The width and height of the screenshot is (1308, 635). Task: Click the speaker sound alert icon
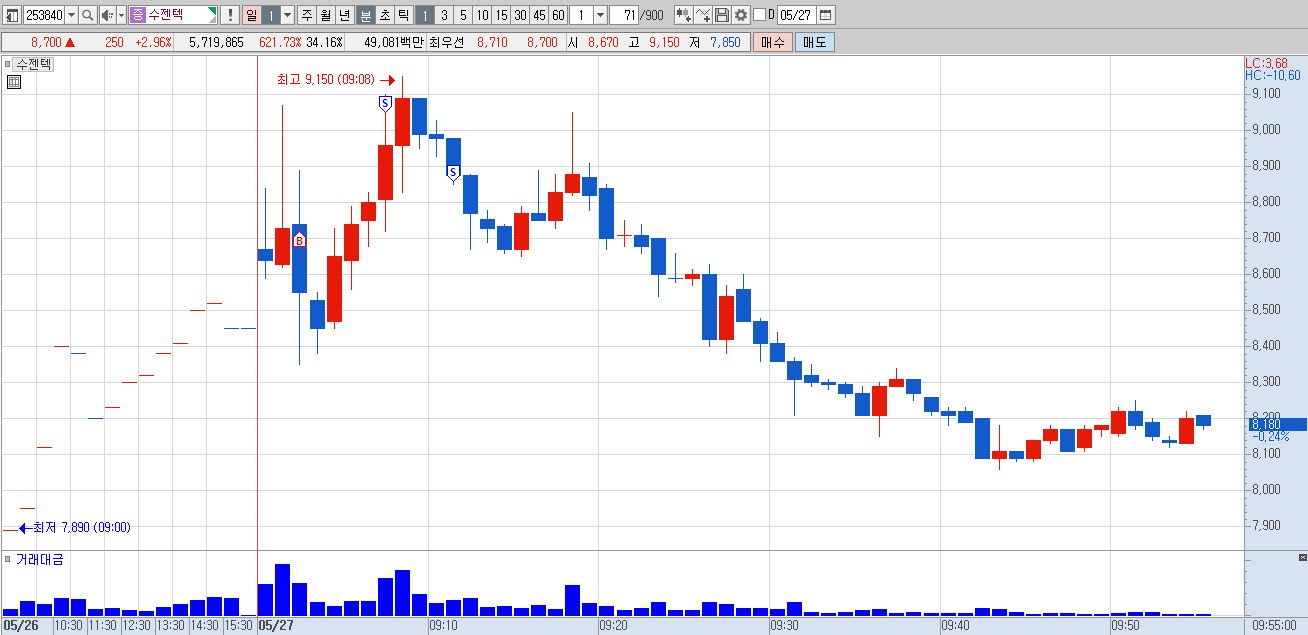pos(107,15)
